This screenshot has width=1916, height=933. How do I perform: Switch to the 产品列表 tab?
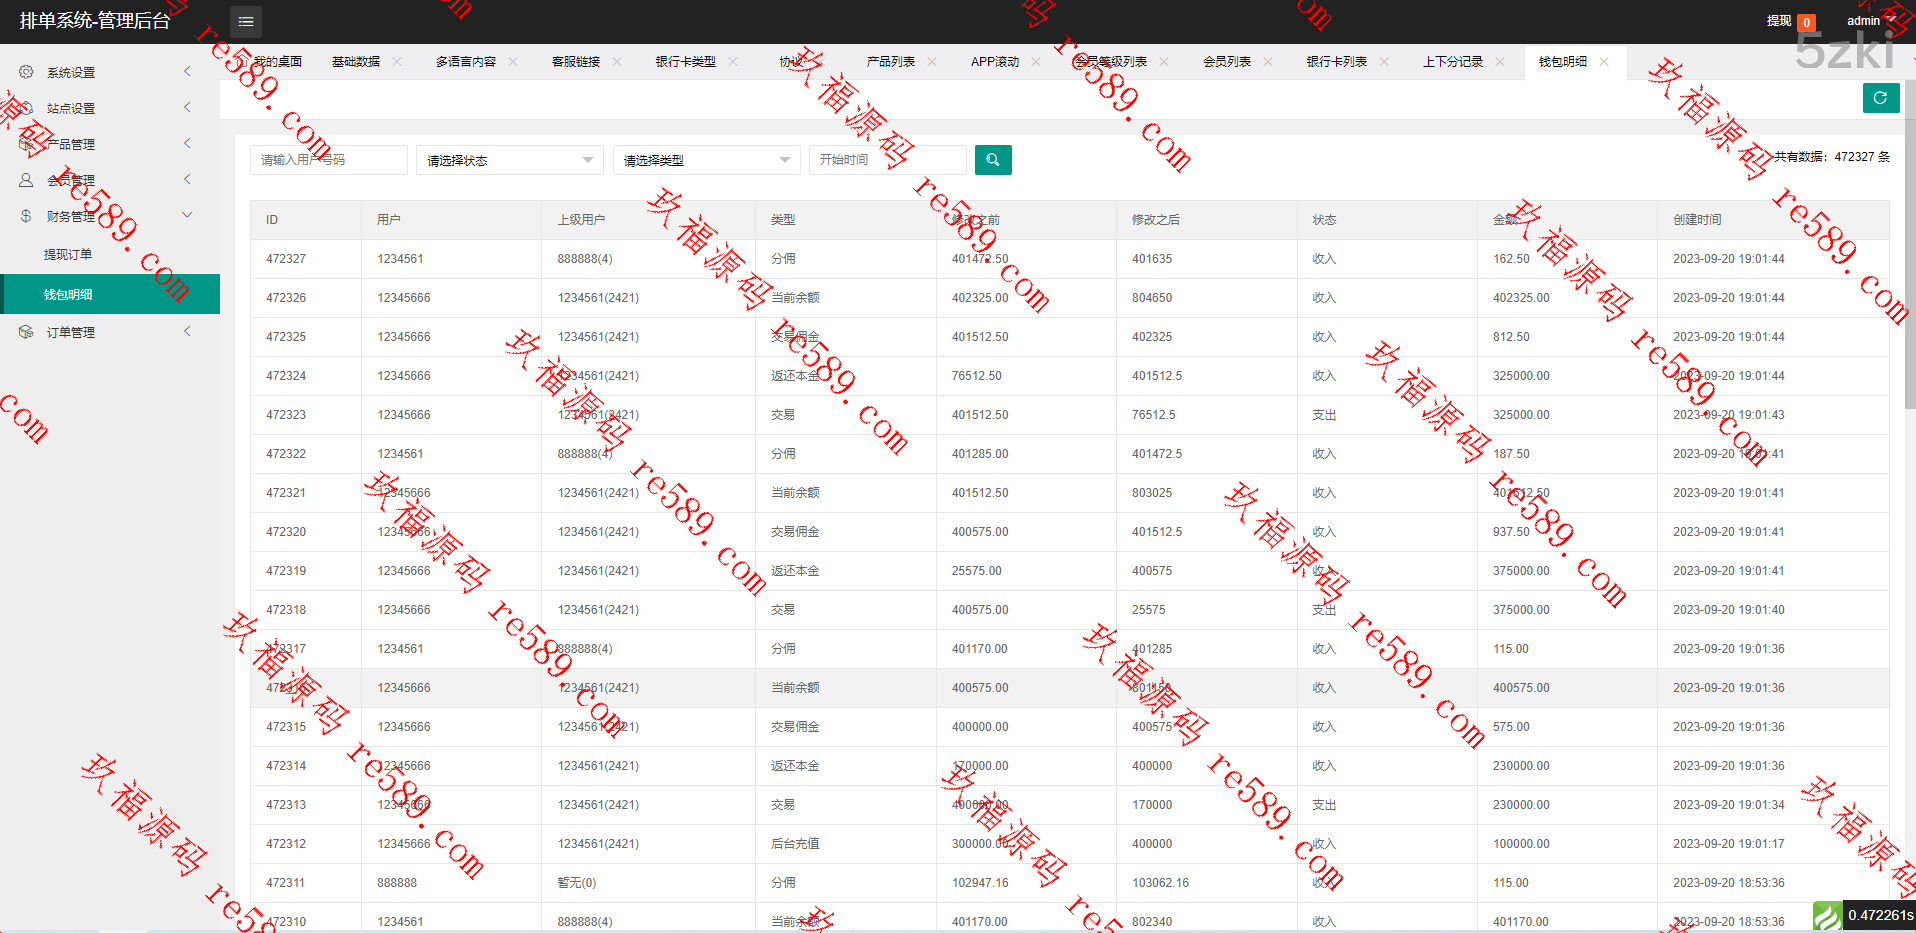coord(890,62)
